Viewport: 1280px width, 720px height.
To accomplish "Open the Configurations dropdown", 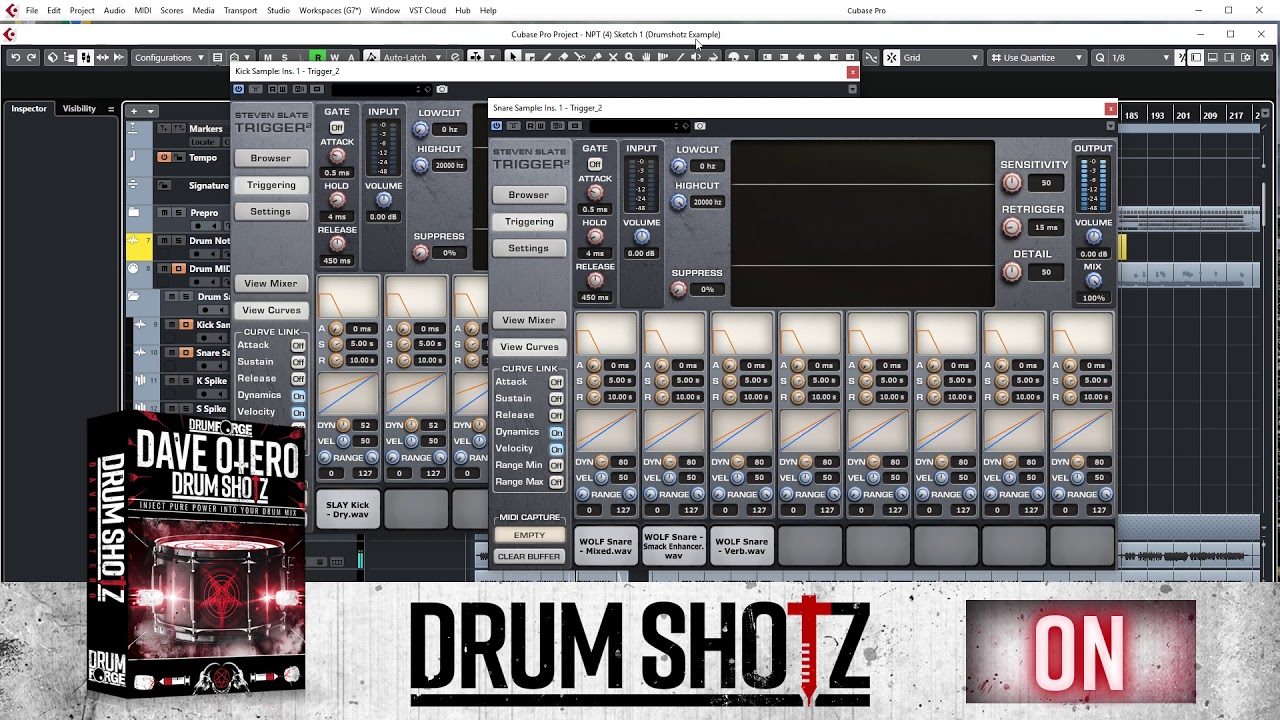I will click(169, 57).
